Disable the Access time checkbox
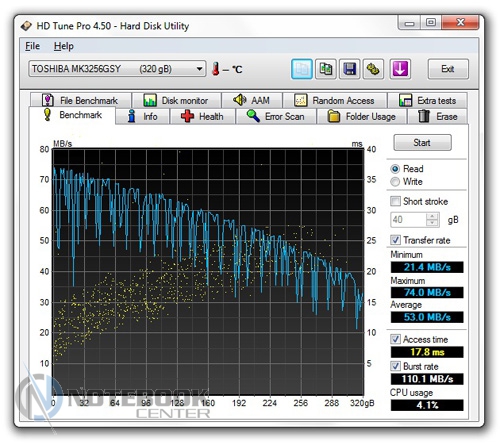 (x=395, y=339)
